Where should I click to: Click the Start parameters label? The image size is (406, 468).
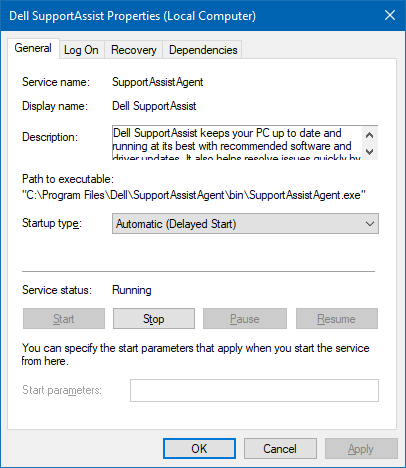click(x=62, y=390)
